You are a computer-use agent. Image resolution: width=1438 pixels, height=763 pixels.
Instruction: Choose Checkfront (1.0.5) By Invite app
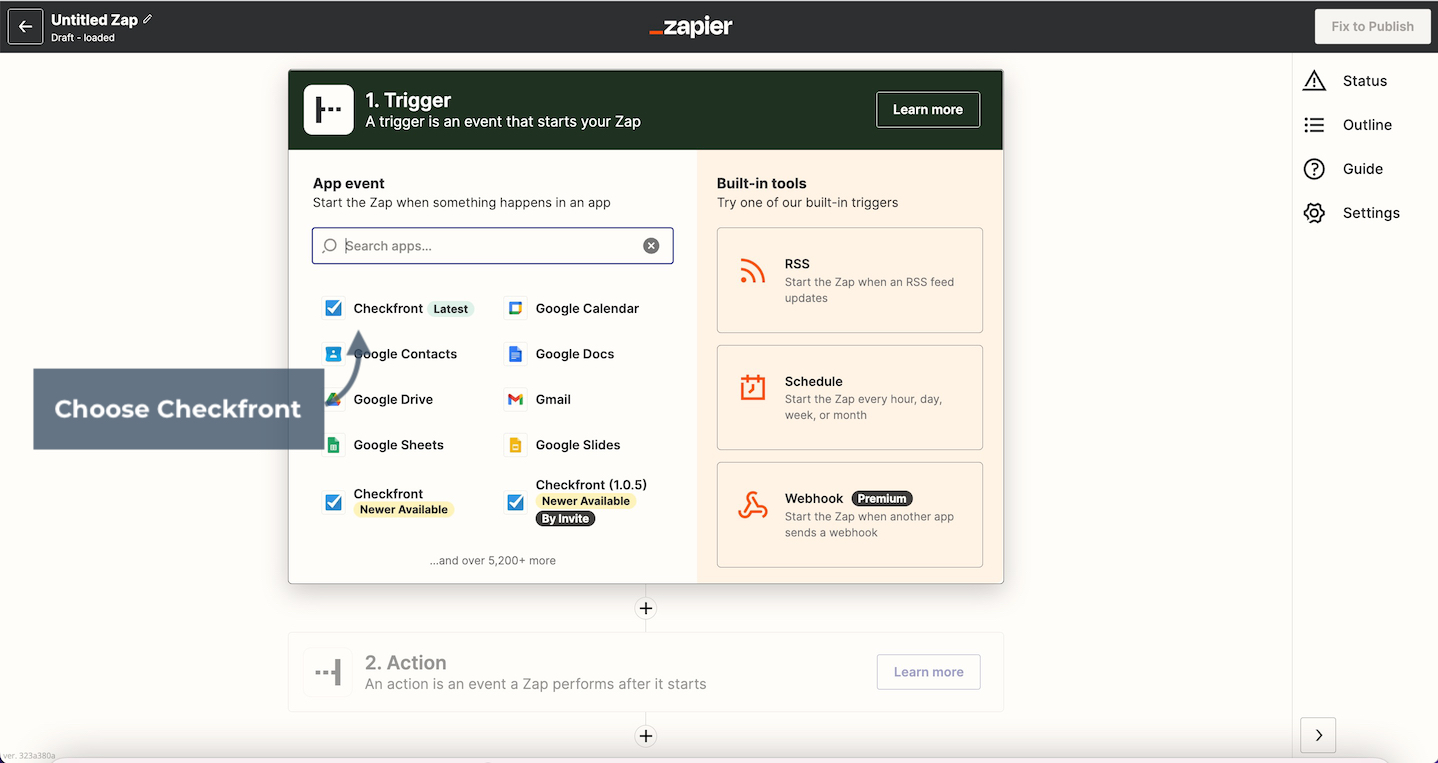[578, 502]
